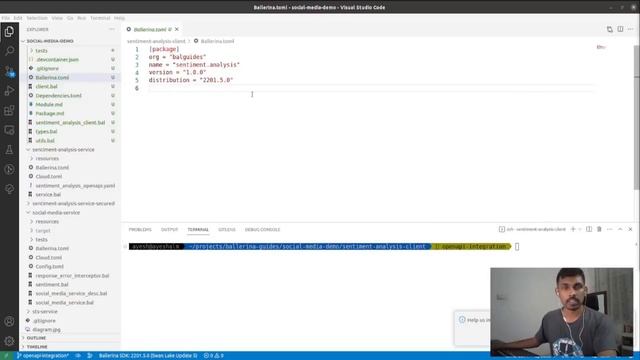Click the zsh sentiment-analysis-client terminal label
The image size is (640, 360).
pos(532,229)
